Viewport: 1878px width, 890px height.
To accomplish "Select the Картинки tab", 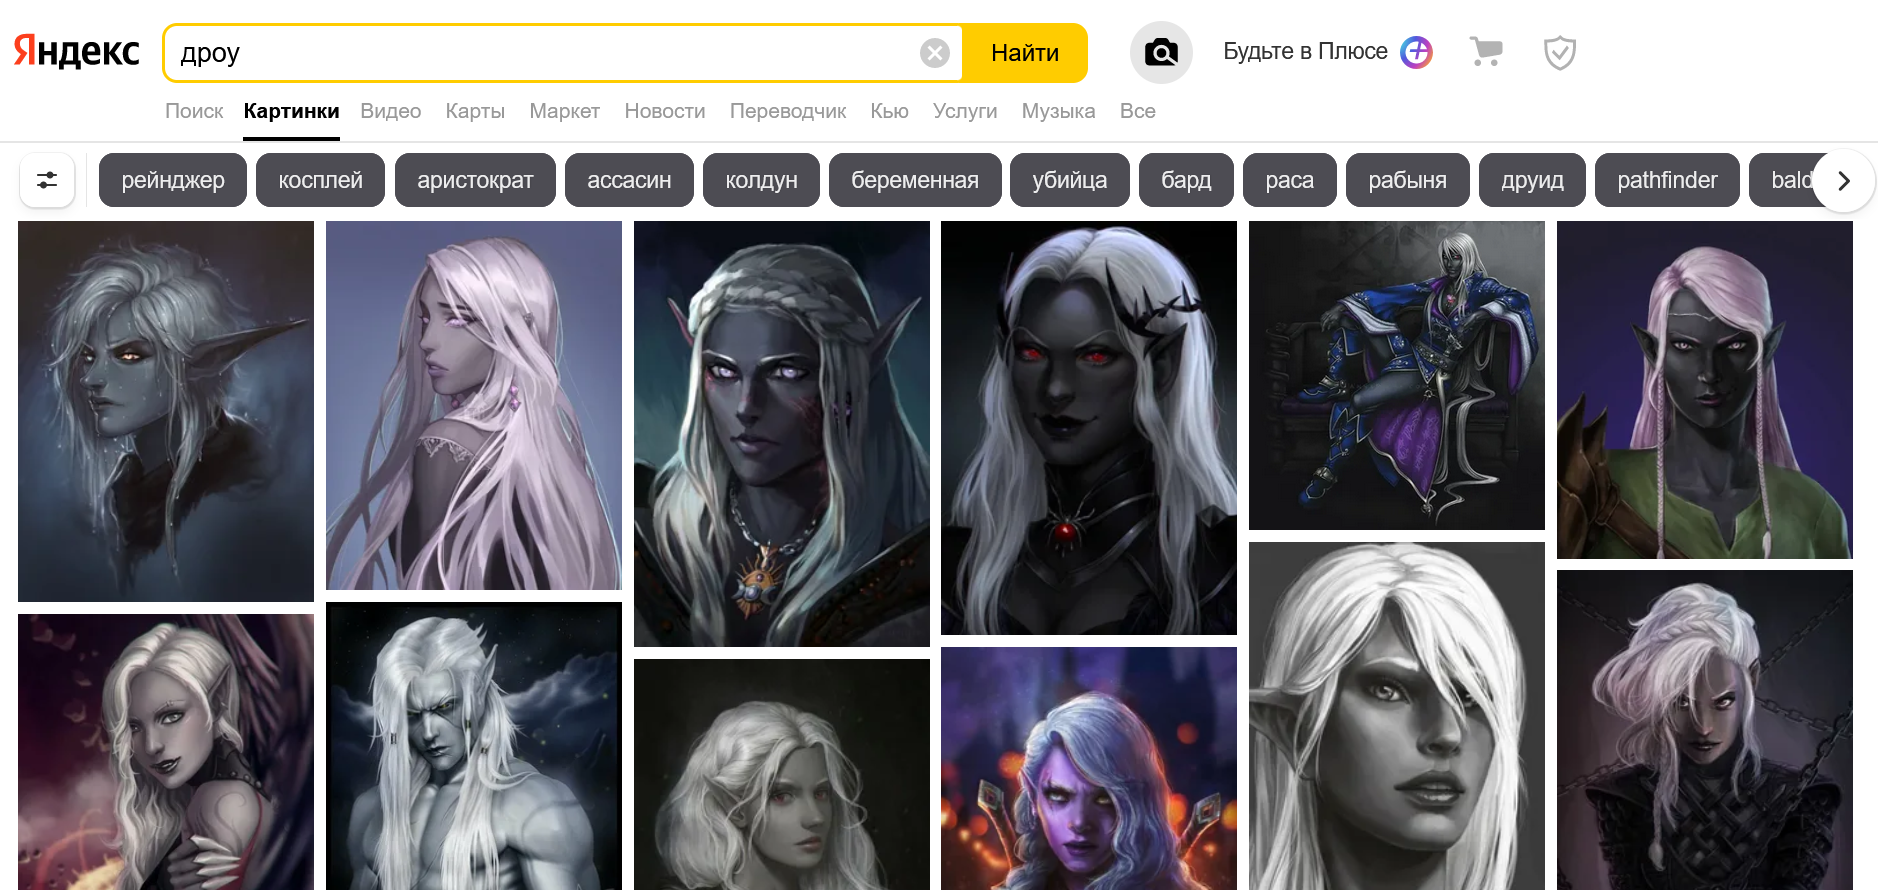I will tap(291, 111).
